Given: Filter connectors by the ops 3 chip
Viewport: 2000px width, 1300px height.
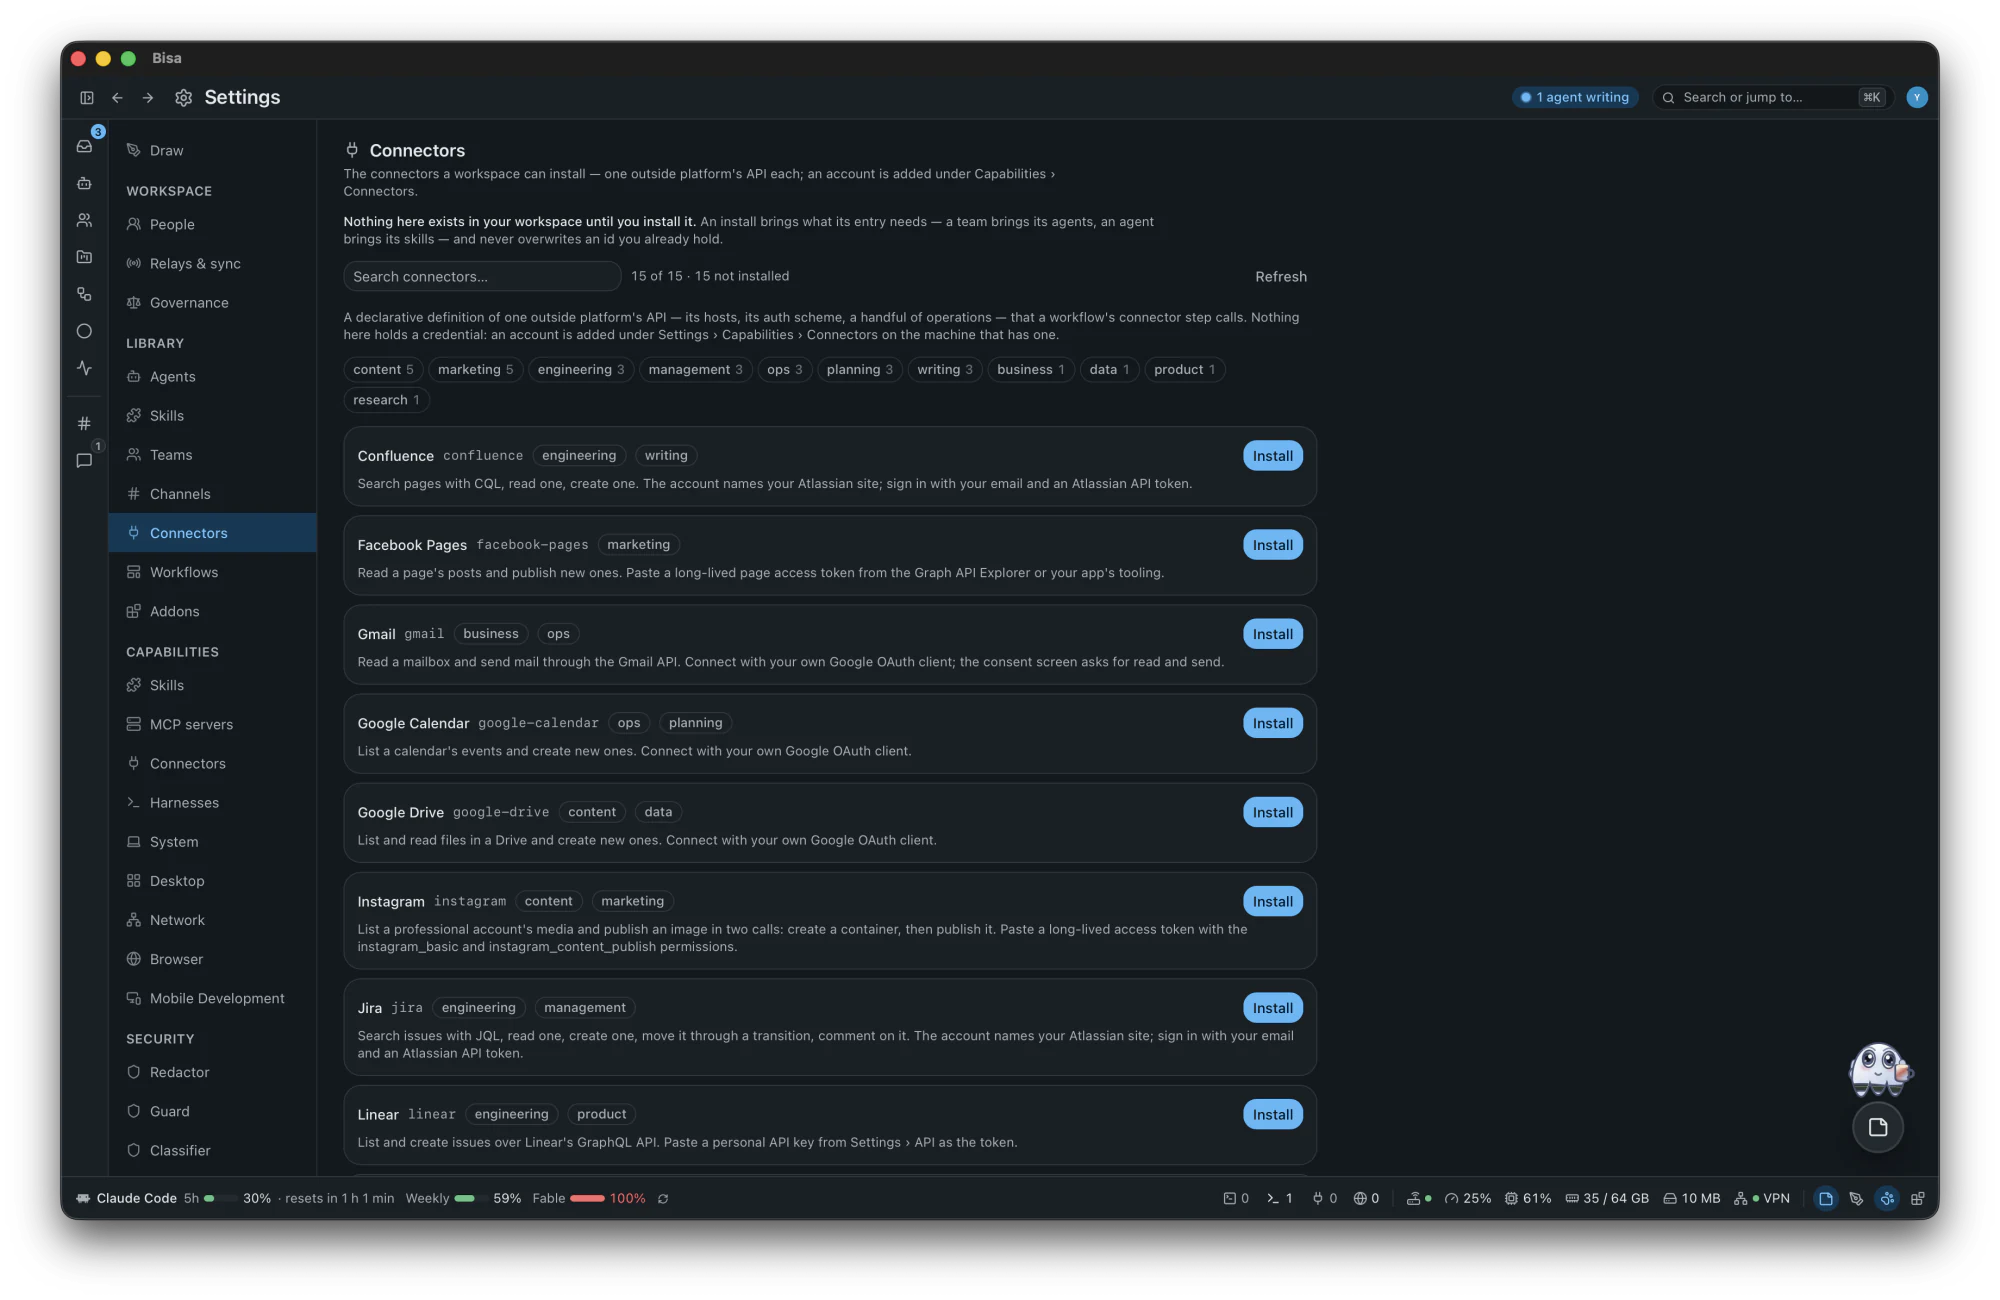Looking at the screenshot, I should pos(785,369).
